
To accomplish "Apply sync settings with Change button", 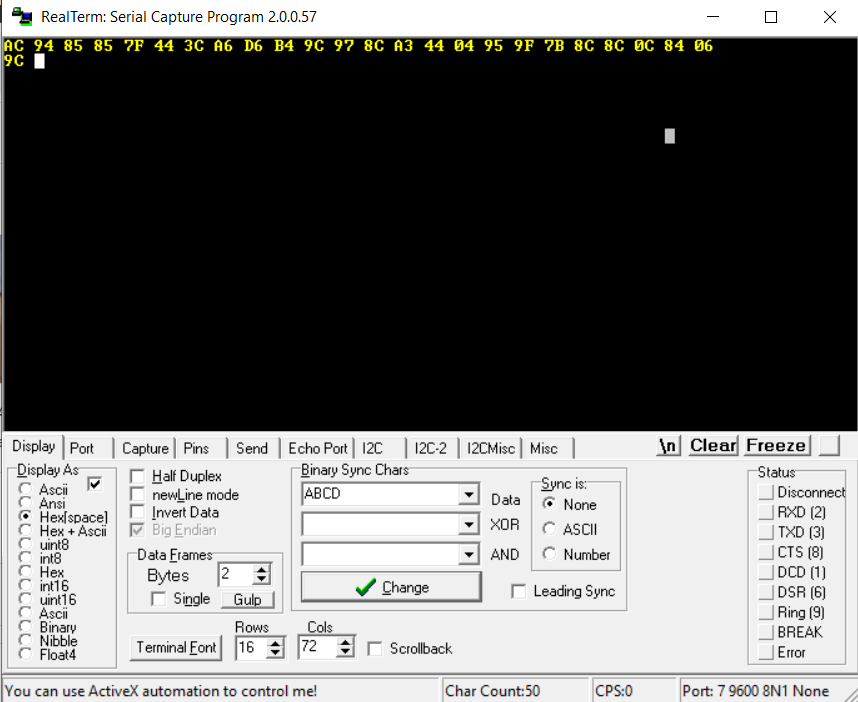I will tap(391, 587).
